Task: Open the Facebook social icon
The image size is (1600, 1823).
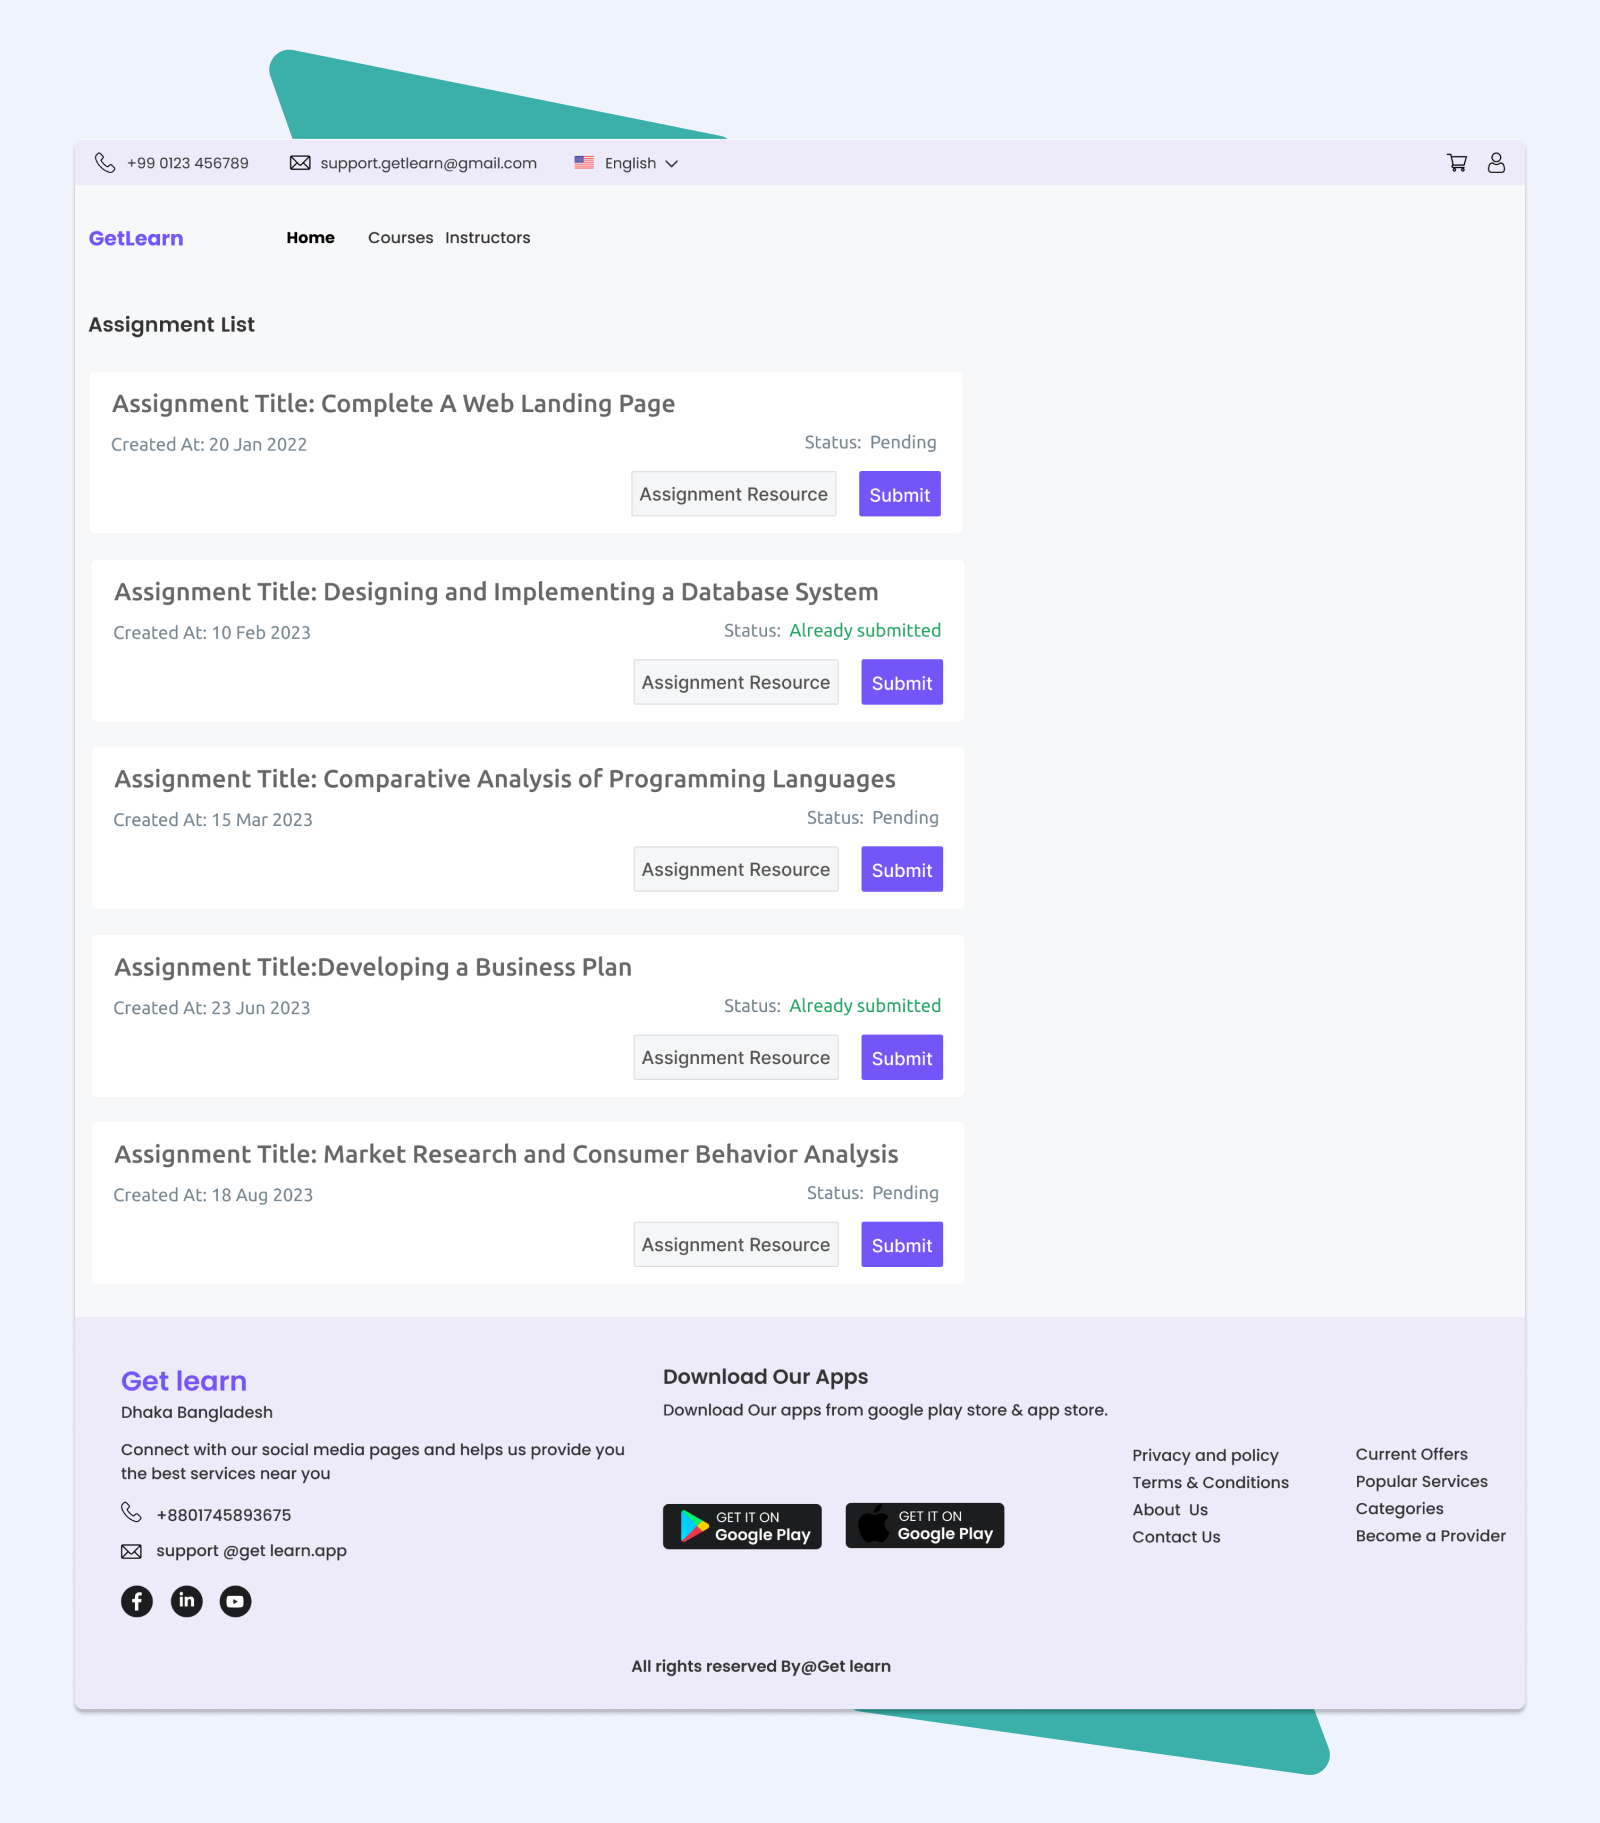Action: [x=137, y=1601]
